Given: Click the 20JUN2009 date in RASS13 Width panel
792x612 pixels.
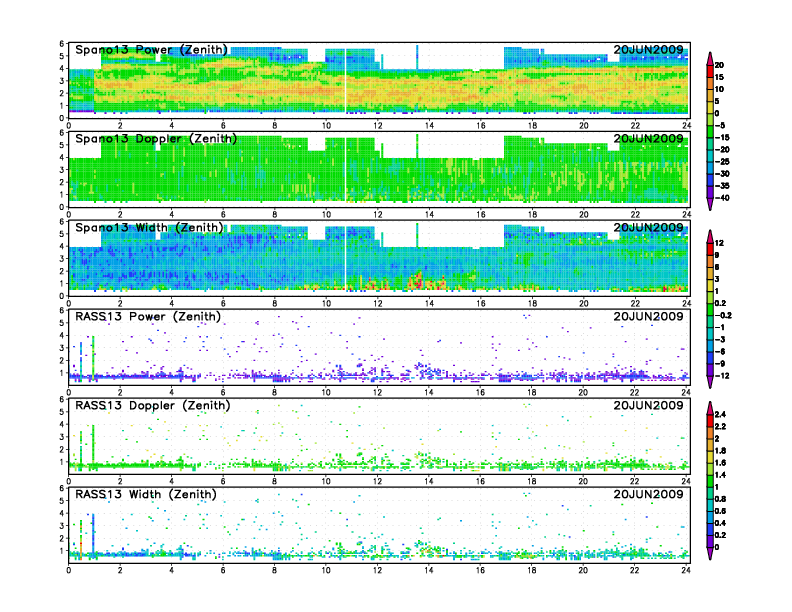Looking at the screenshot, I should click(x=648, y=494).
